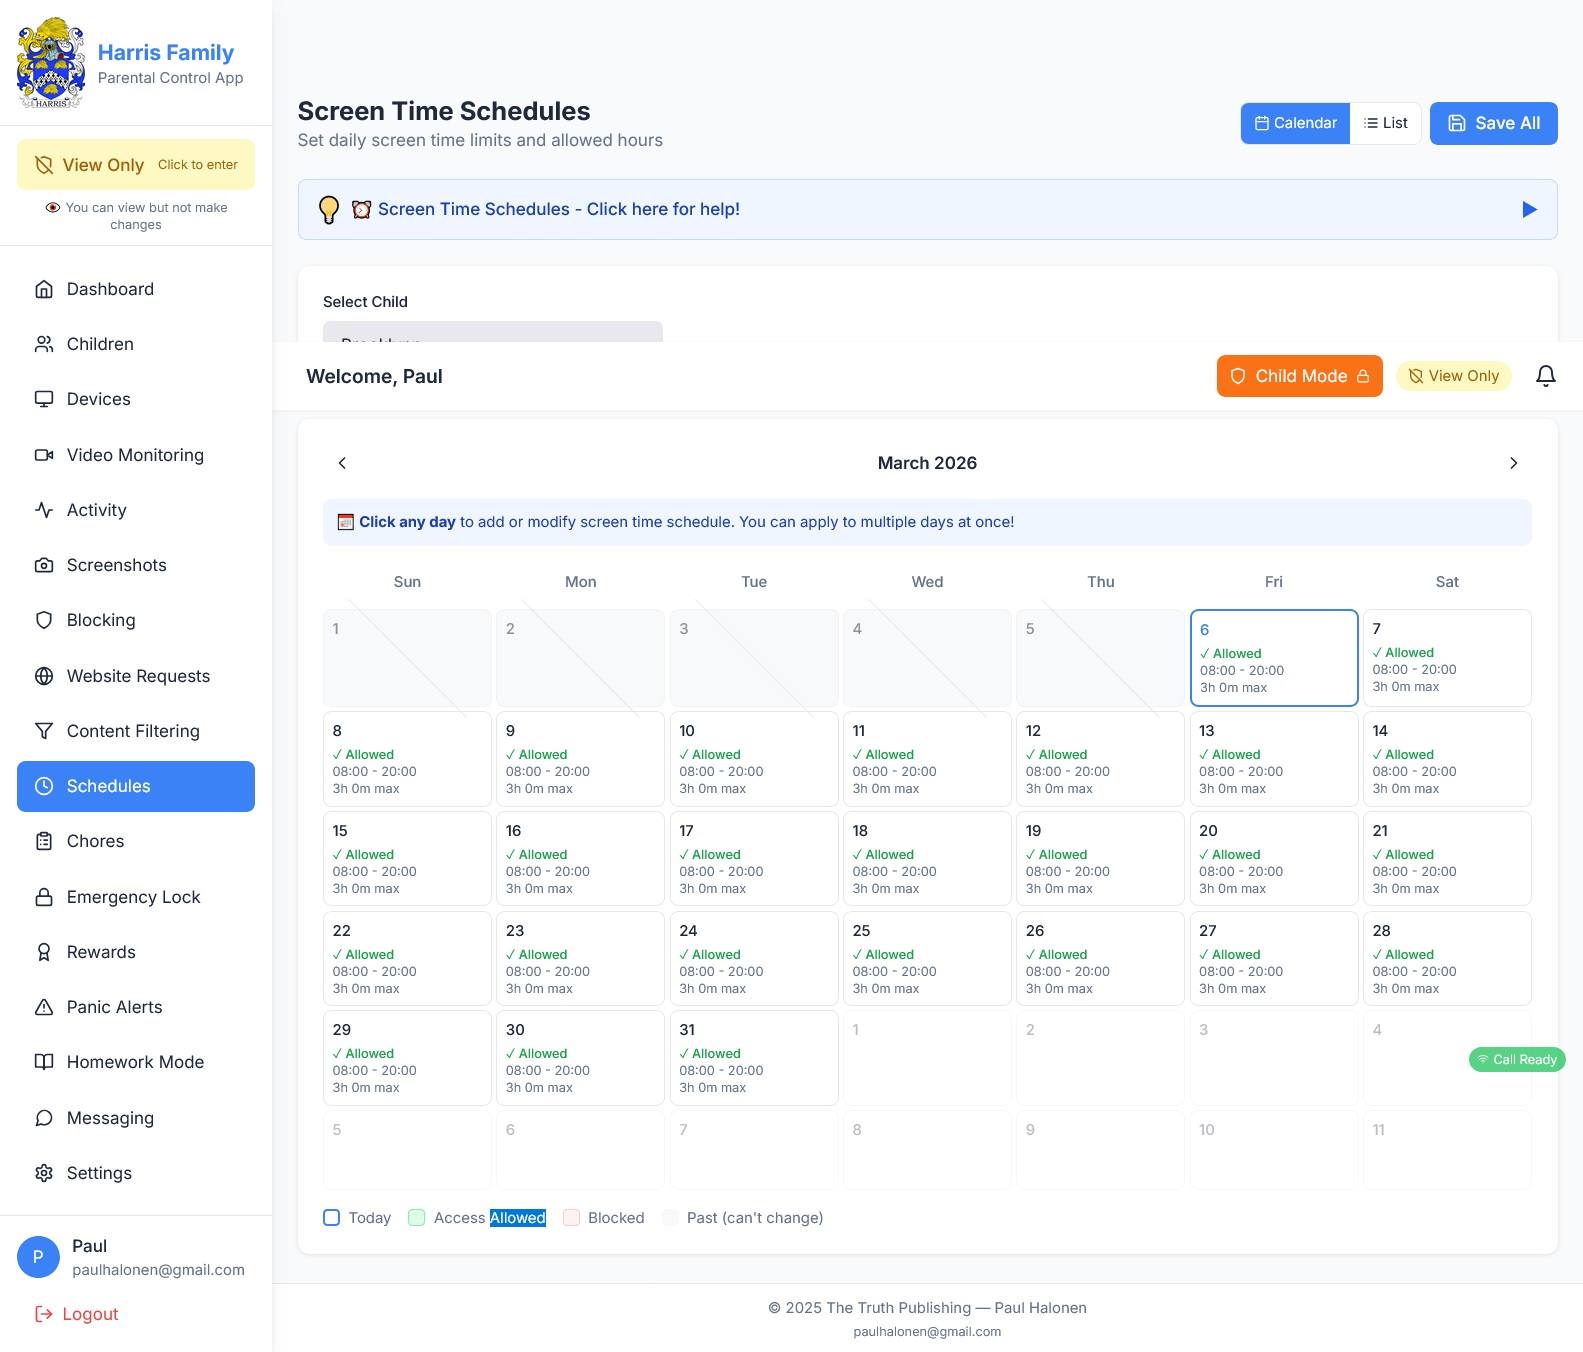Open the Screenshots page
Image resolution: width=1583 pixels, height=1352 pixels.
coord(136,565)
